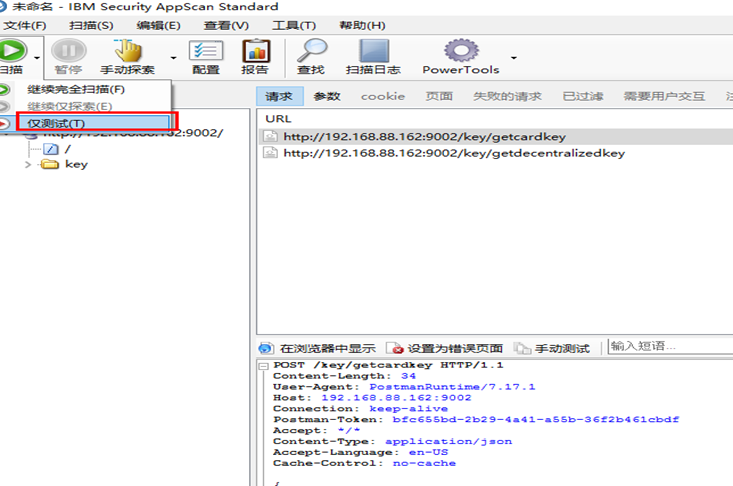Open PowerTools gear icon
The image size is (733, 486).
[461, 50]
